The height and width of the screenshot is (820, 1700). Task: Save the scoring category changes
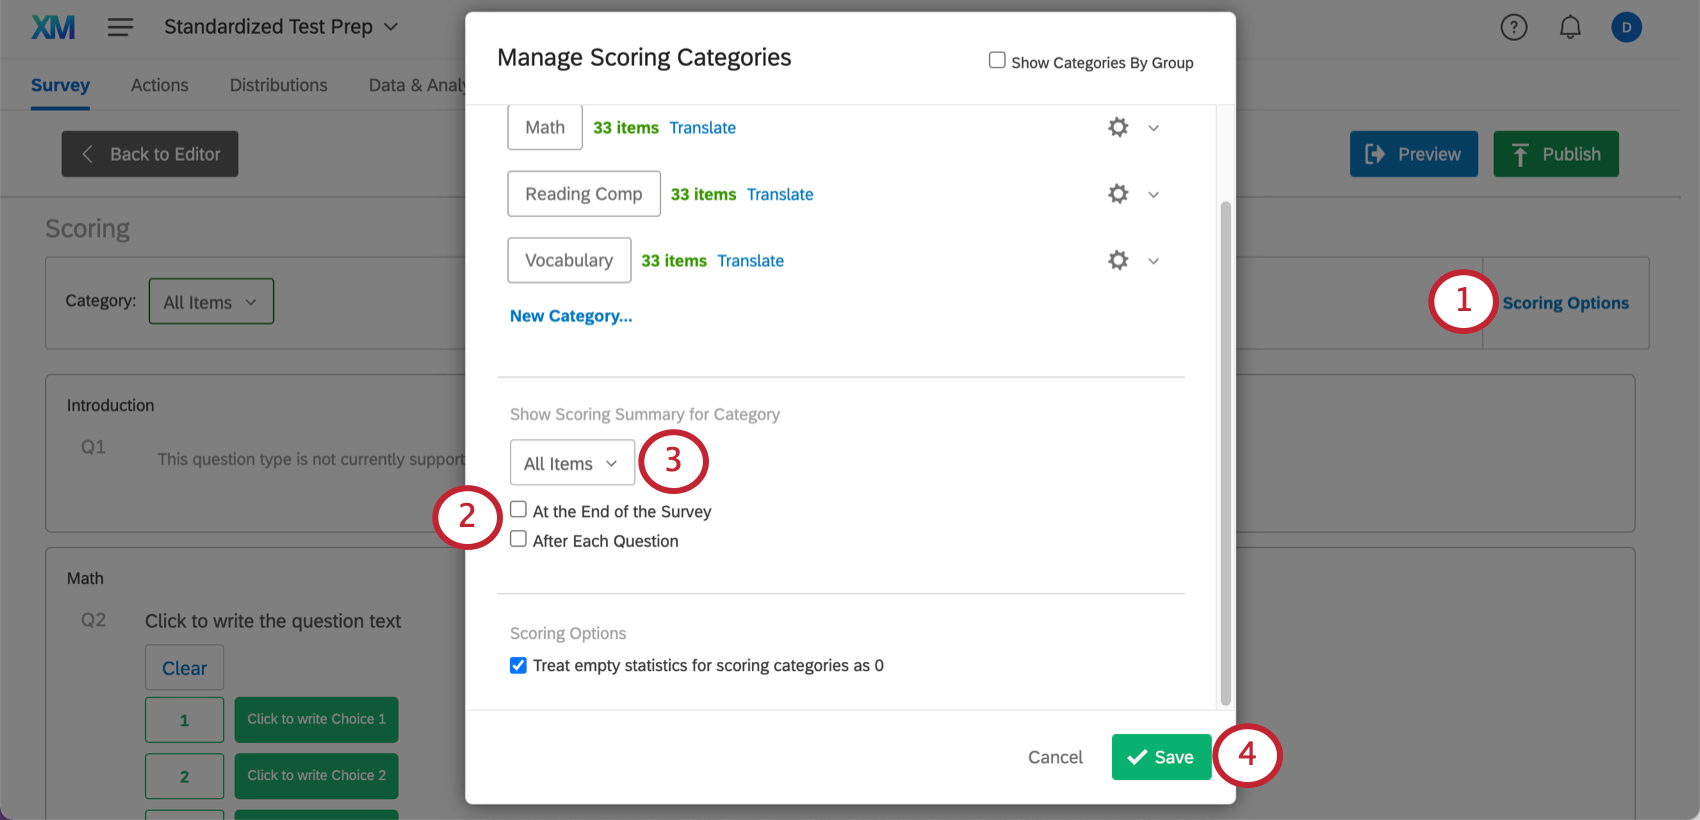(1161, 757)
